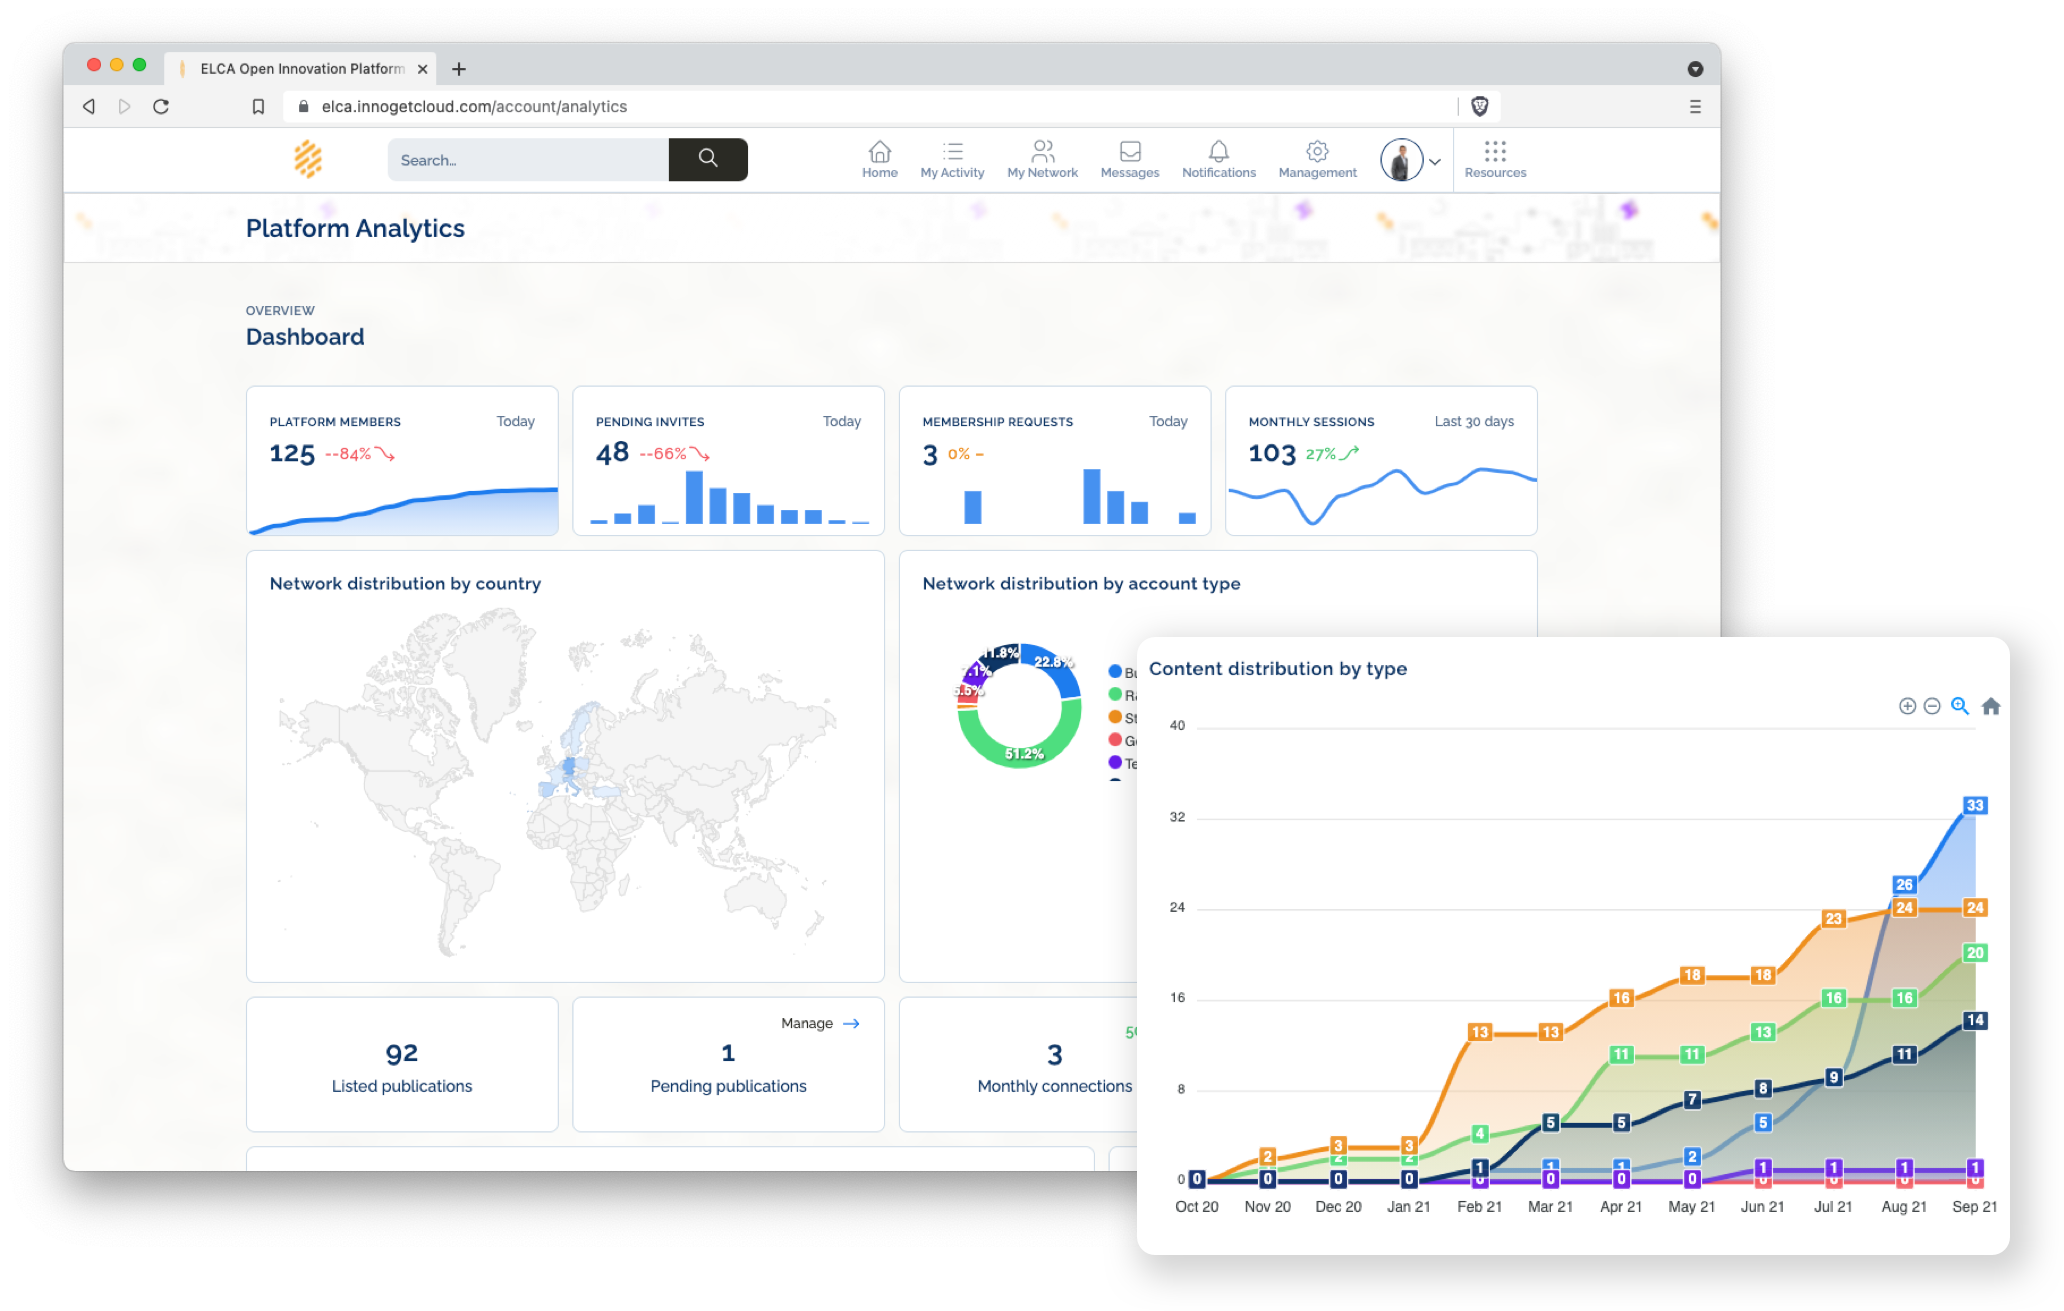Click Listed publications count 92
The image size is (2064, 1311).
coord(402,1053)
